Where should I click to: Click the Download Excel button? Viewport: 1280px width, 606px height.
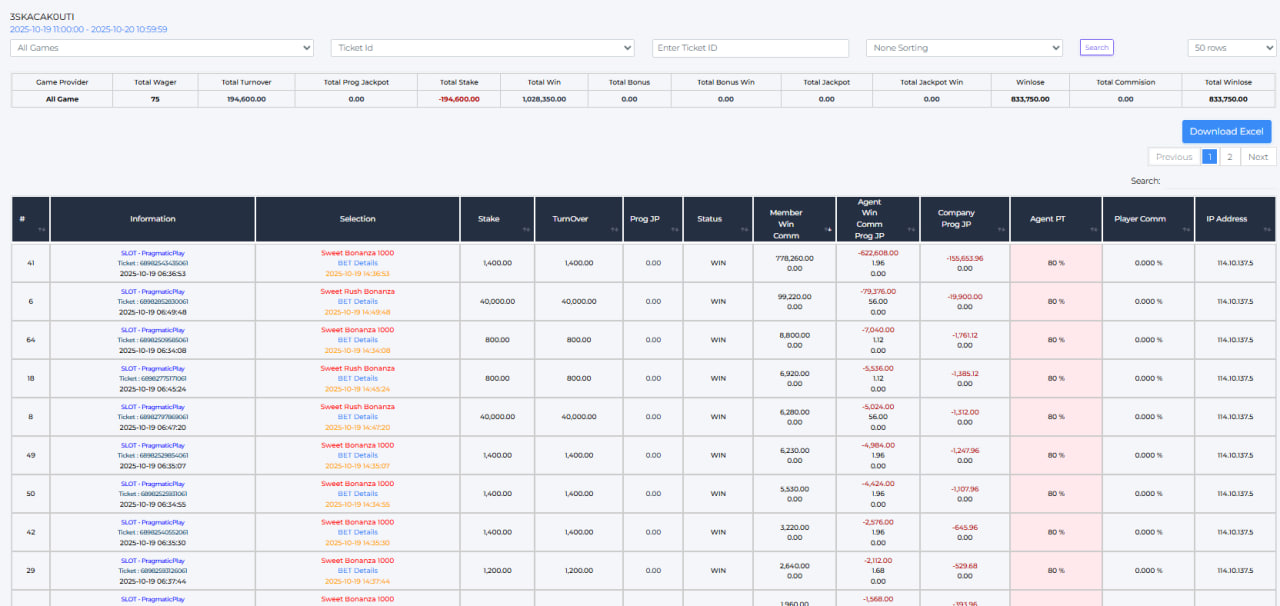(1227, 131)
